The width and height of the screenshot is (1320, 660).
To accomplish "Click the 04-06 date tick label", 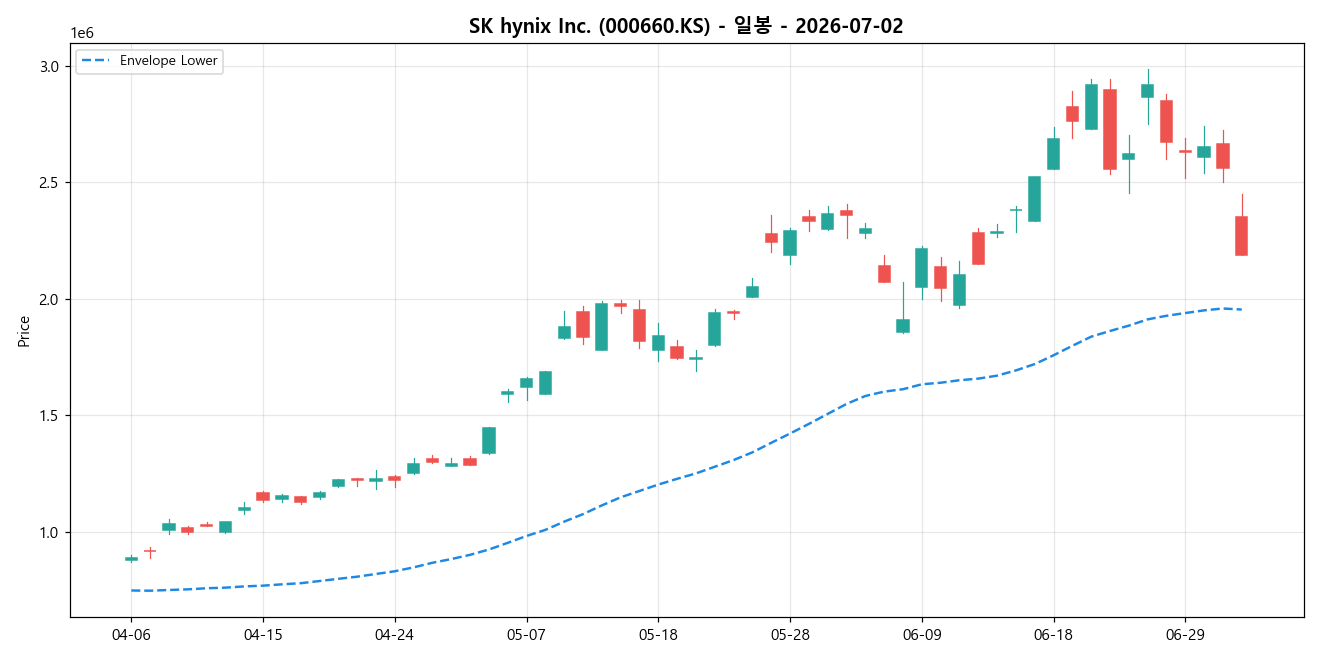I will tap(131, 634).
